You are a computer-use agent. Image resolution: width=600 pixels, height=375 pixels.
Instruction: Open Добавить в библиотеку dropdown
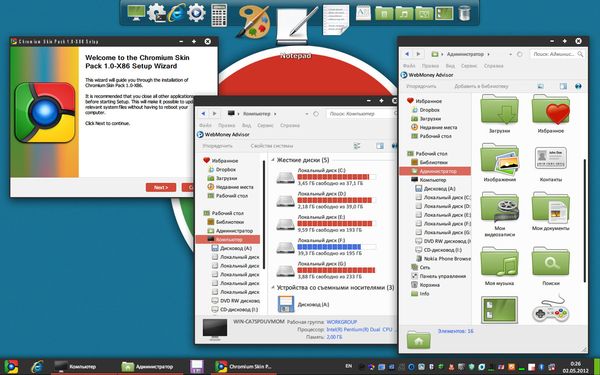[x=481, y=86]
